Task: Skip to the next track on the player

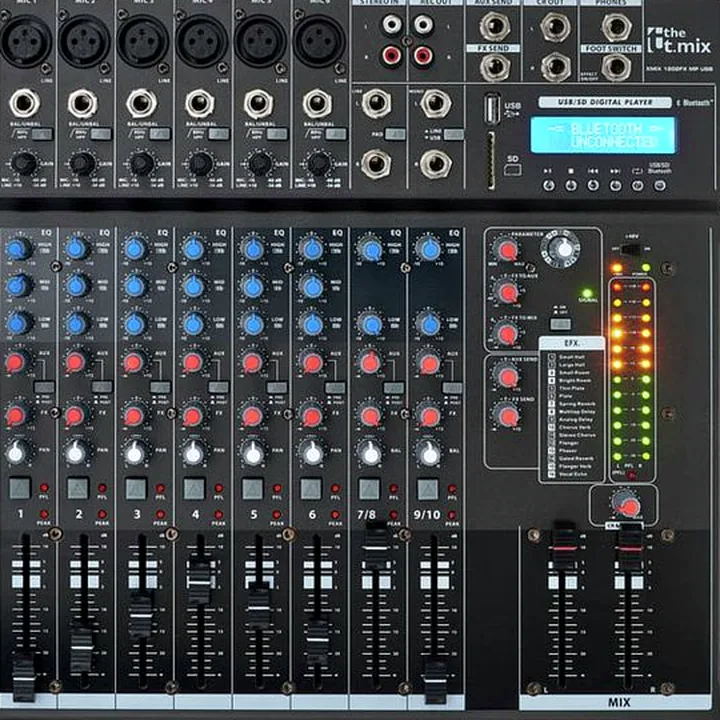Action: tap(615, 186)
